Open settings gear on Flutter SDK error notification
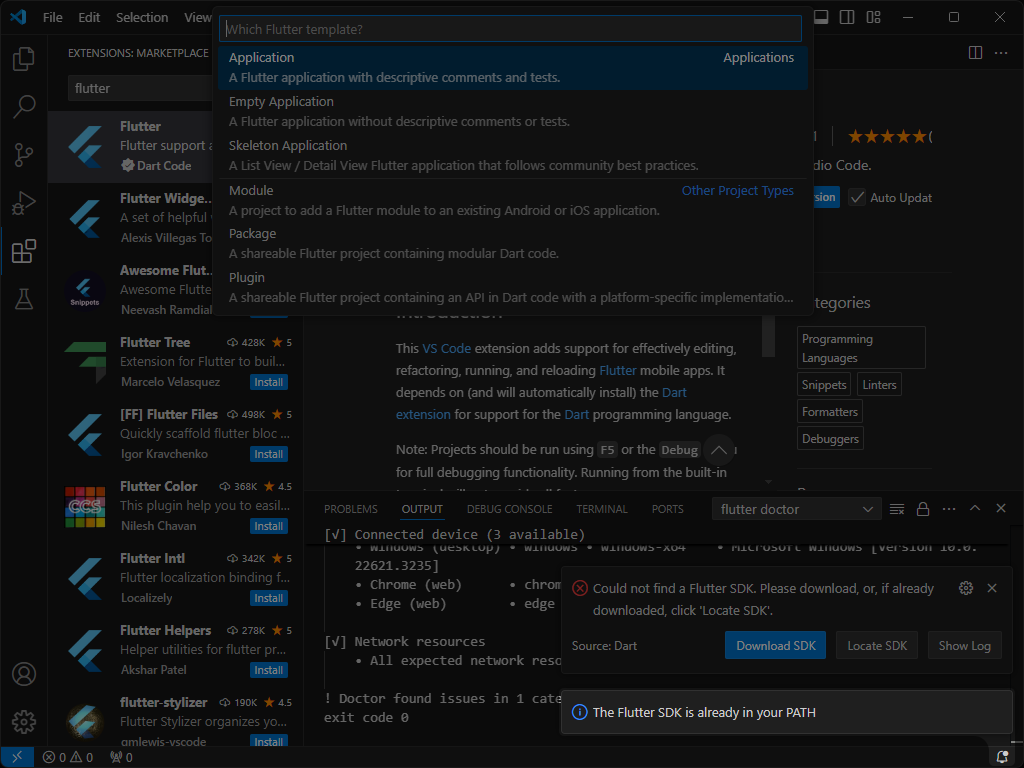The width and height of the screenshot is (1024, 768). (x=966, y=588)
